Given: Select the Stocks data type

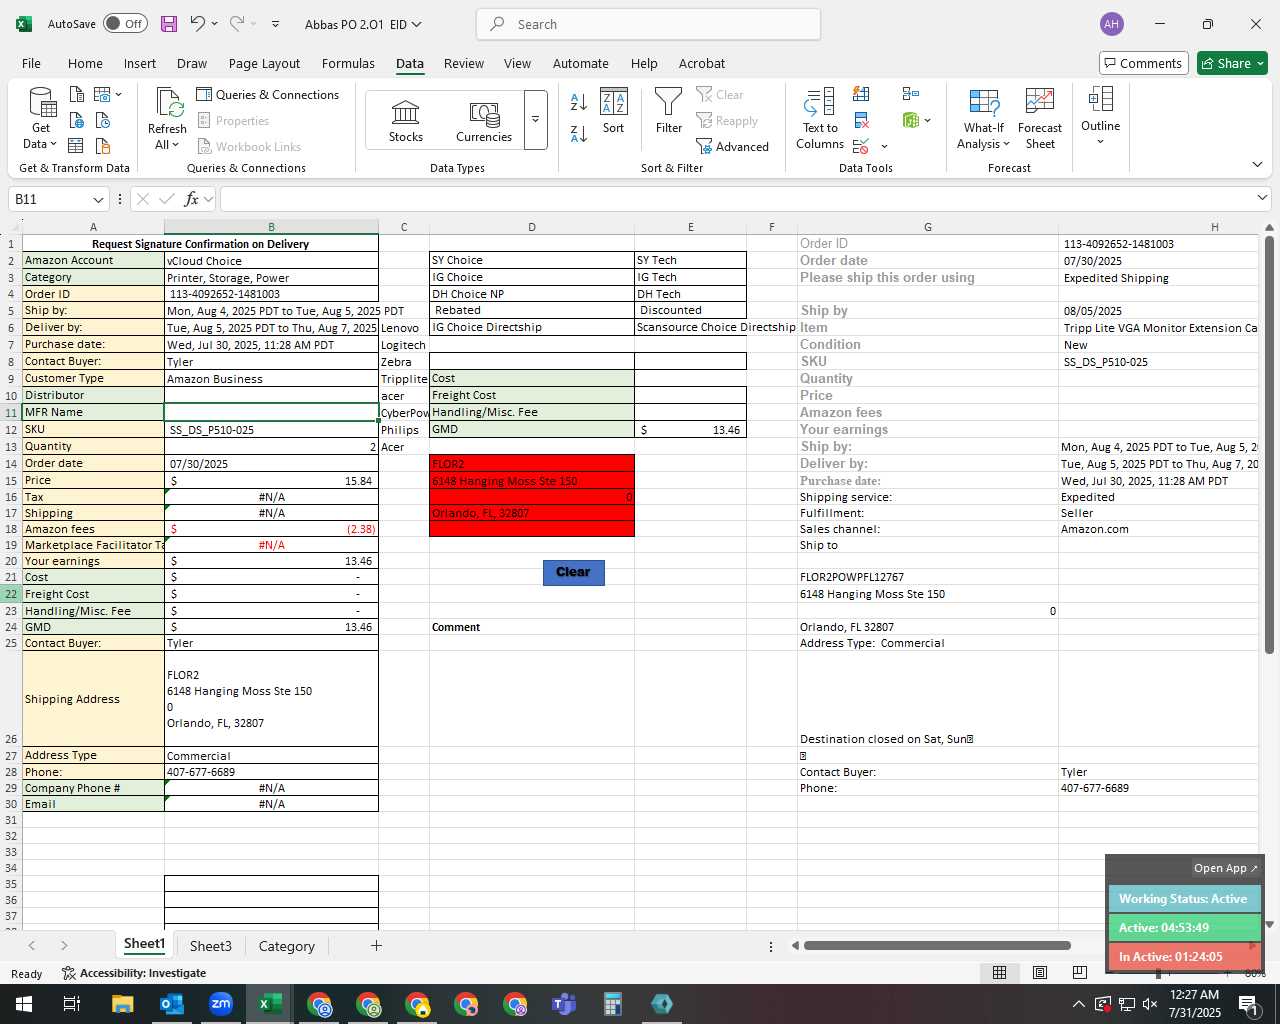Looking at the screenshot, I should coord(405,121).
